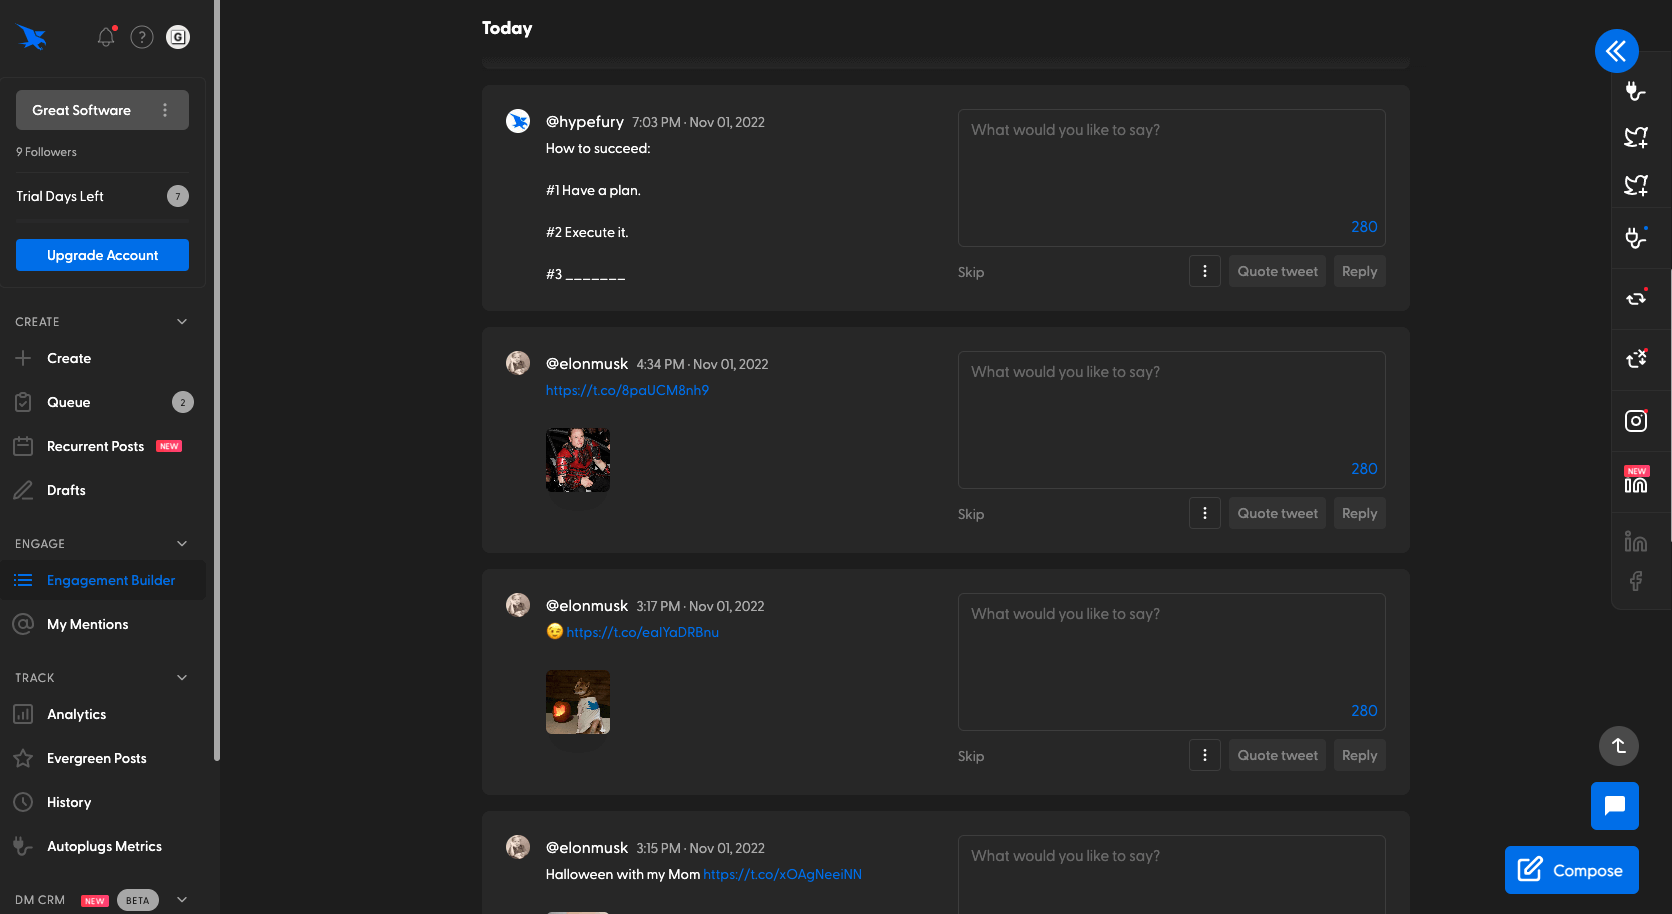Click the retweet icon with red notification dot
Image resolution: width=1672 pixels, height=914 pixels.
[1636, 297]
